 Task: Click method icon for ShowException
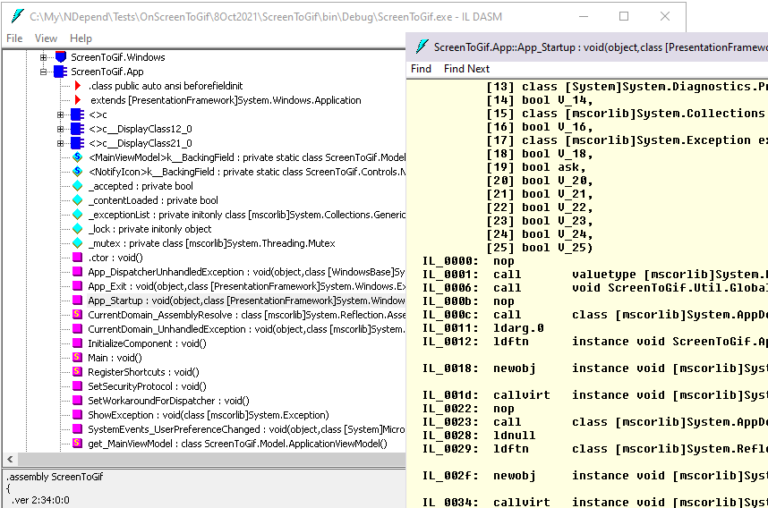77,415
